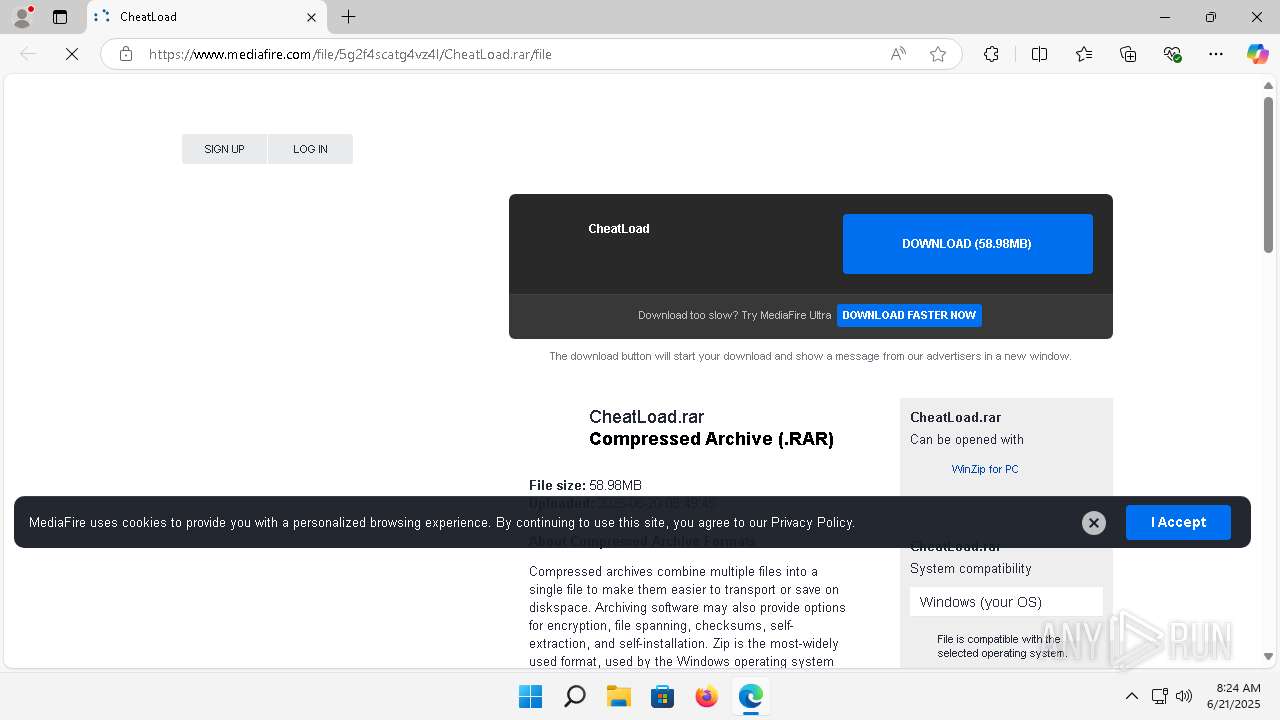Viewport: 1280px width, 720px height.
Task: Click the vertical scrollbar thumb
Action: (x=1268, y=174)
